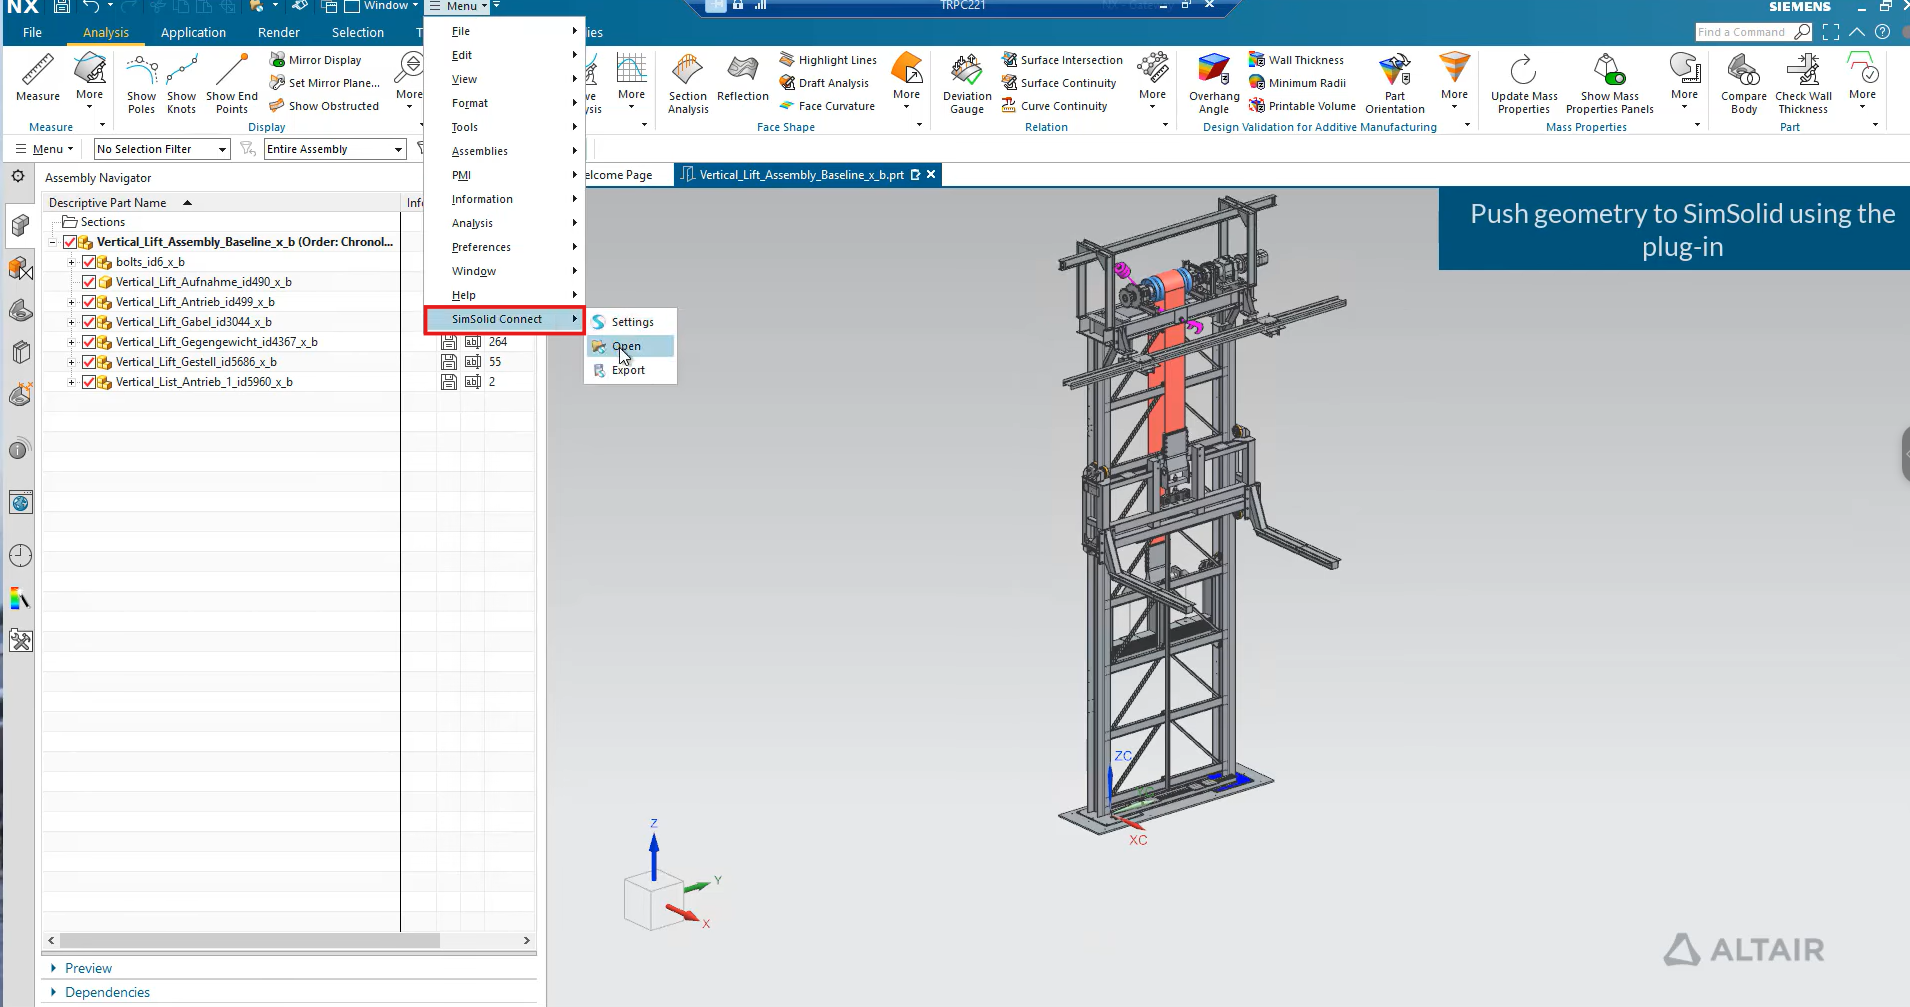This screenshot has width=1910, height=1007.
Task: Open the Minimum Radii tool
Action: [x=1298, y=83]
